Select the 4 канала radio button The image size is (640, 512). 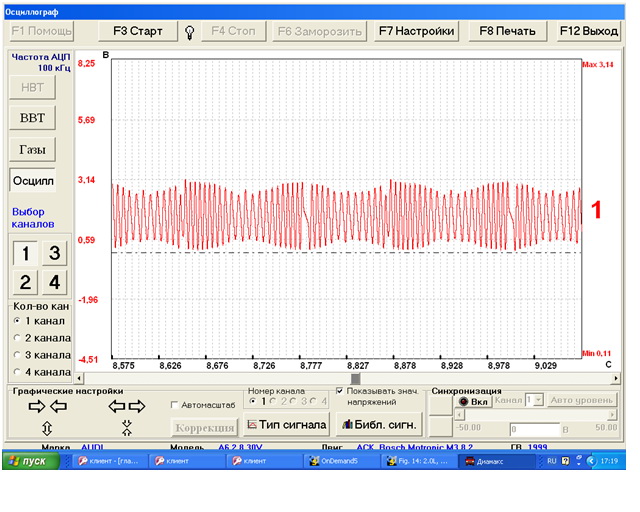[17, 372]
